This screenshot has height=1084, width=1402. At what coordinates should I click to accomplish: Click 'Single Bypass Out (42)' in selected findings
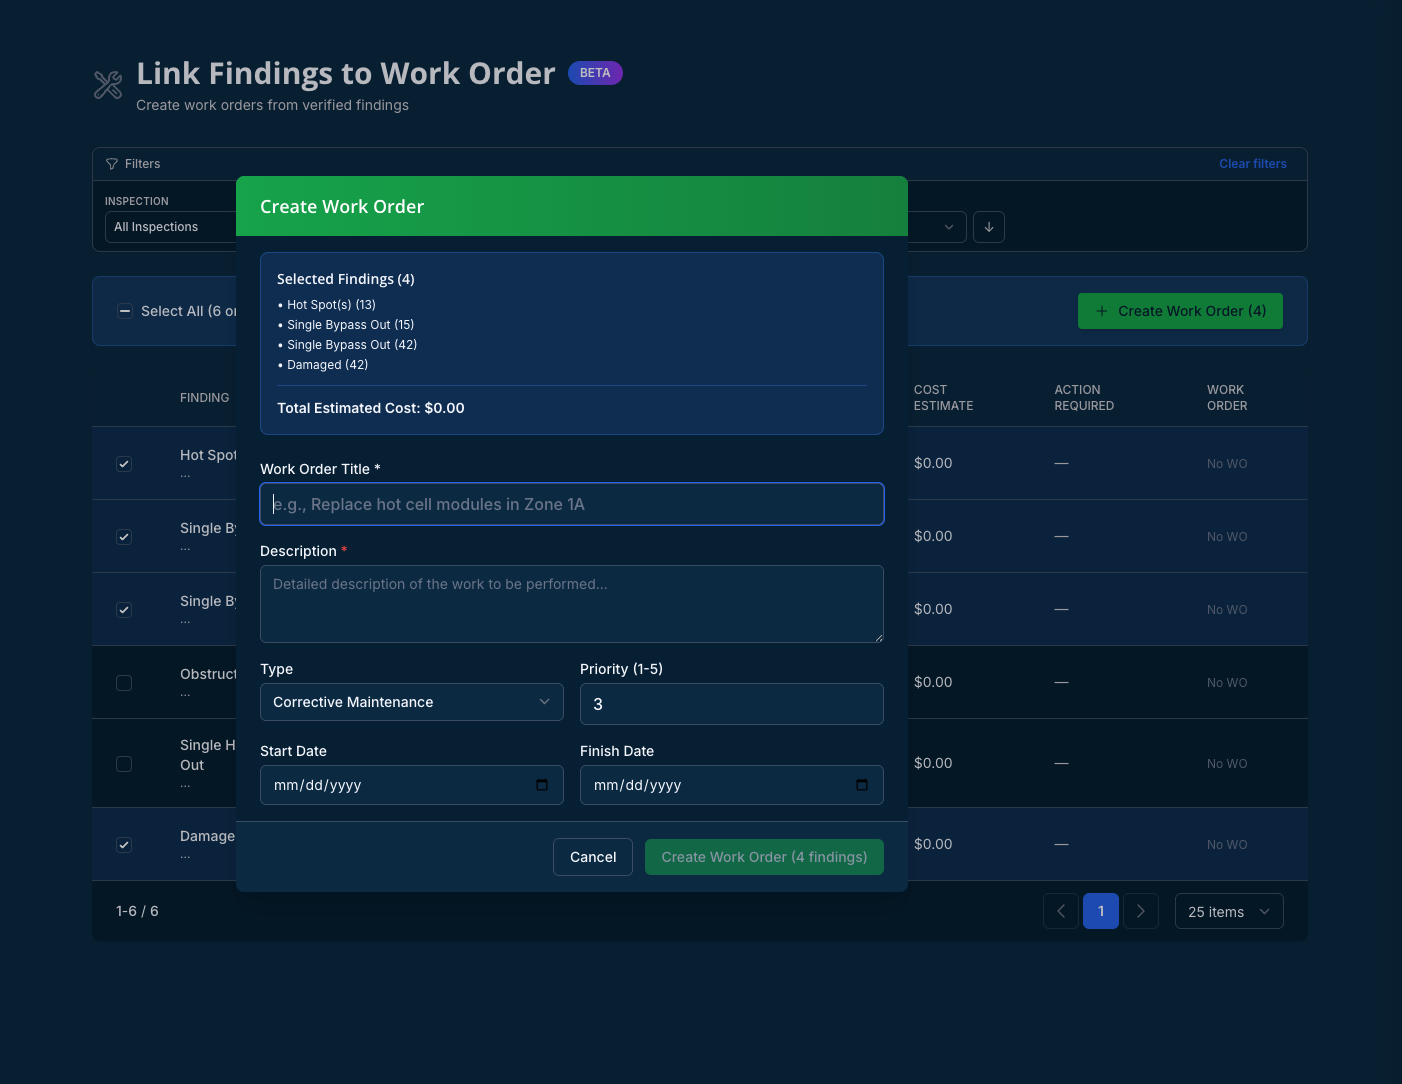[352, 345]
